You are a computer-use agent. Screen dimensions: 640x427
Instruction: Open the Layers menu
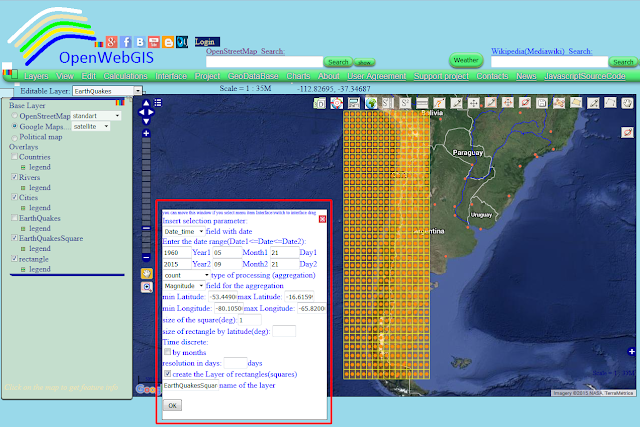click(x=36, y=76)
